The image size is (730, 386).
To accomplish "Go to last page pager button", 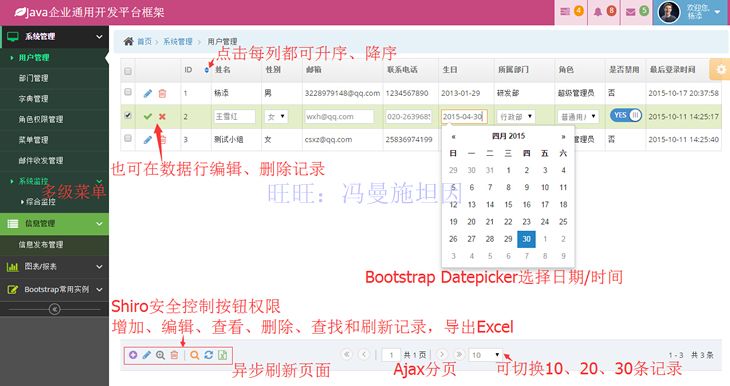I will 459,354.
